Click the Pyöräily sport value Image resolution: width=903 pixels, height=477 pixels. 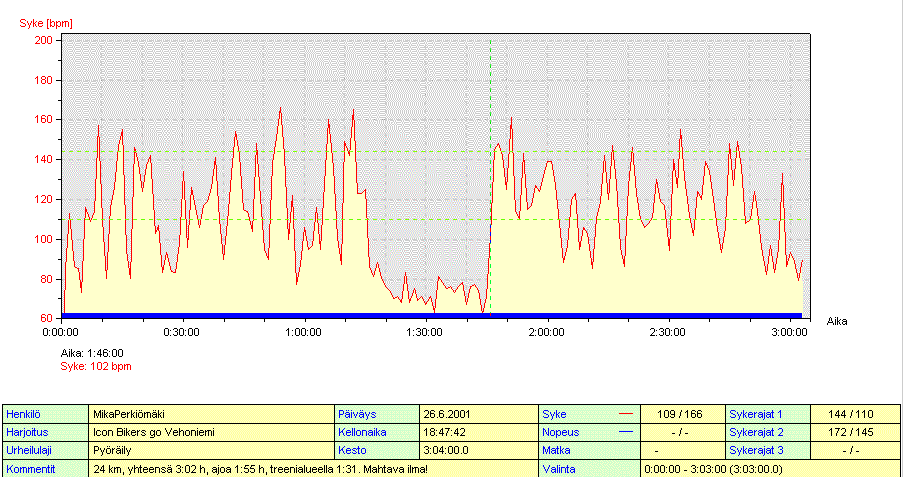point(210,450)
